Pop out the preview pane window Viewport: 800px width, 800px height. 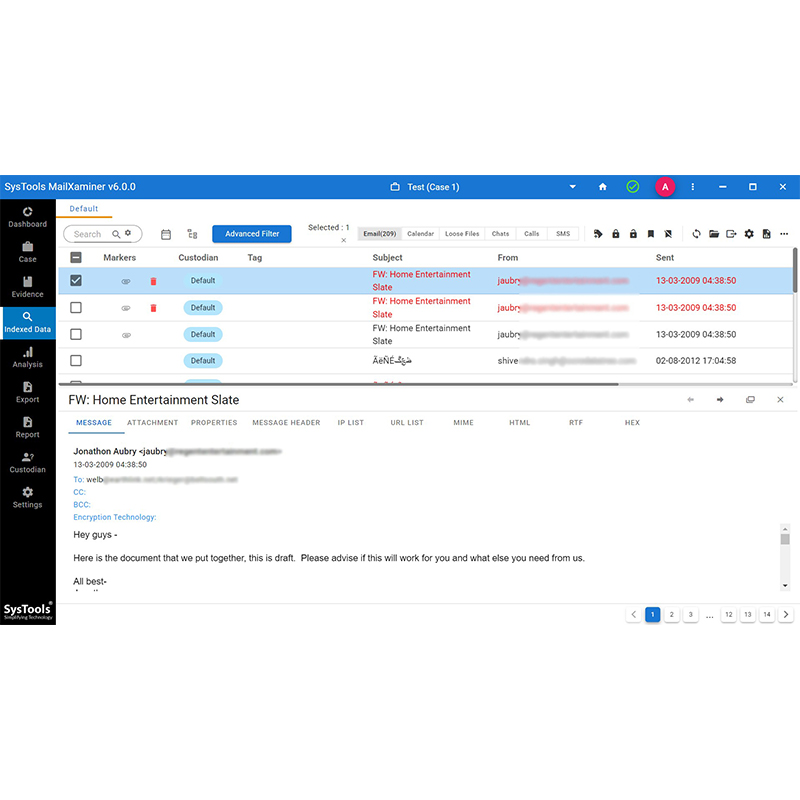pyautogui.click(x=750, y=399)
